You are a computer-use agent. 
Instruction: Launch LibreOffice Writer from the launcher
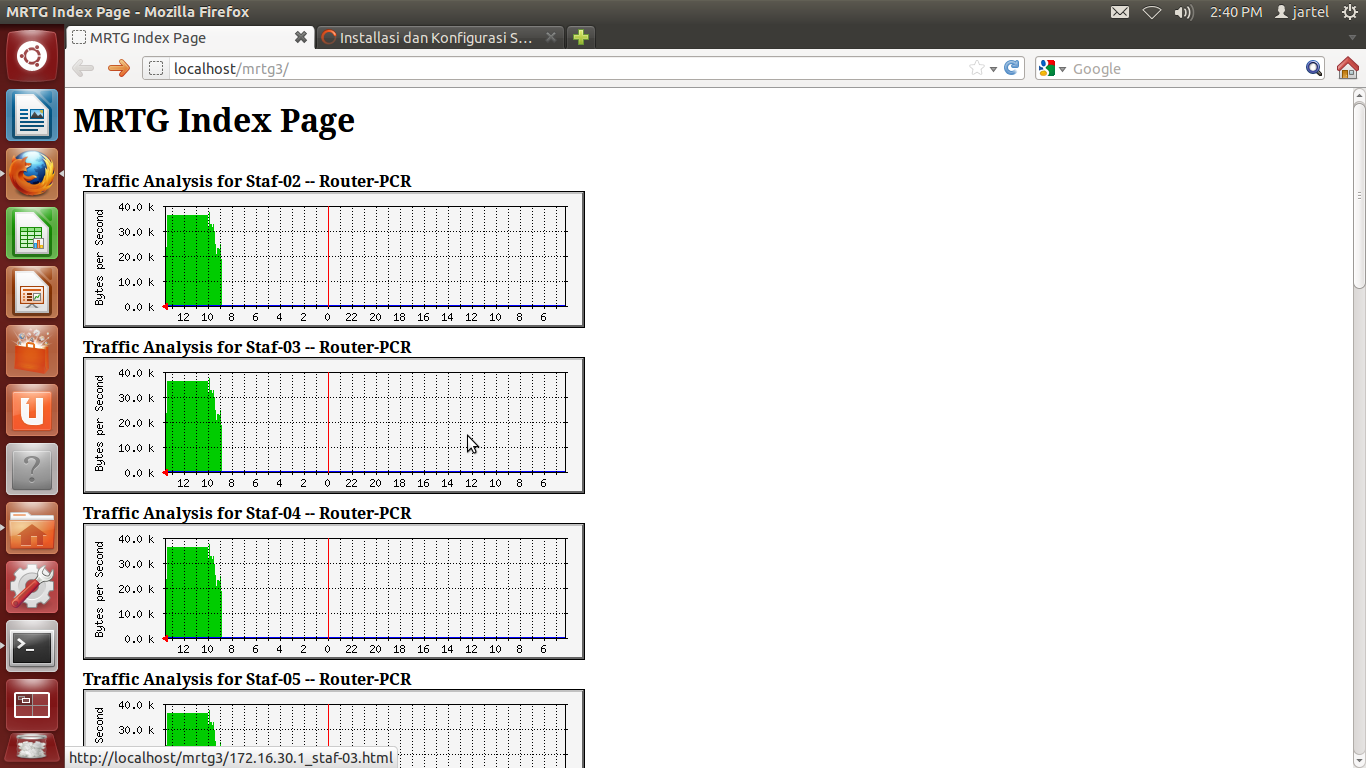pos(32,115)
